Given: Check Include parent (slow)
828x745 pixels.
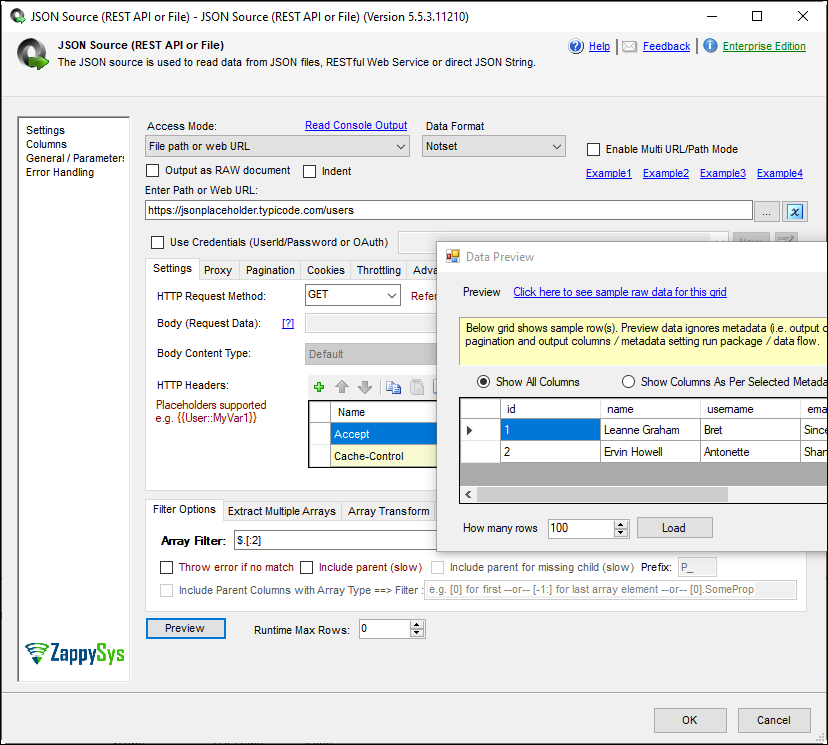Looking at the screenshot, I should [306, 568].
